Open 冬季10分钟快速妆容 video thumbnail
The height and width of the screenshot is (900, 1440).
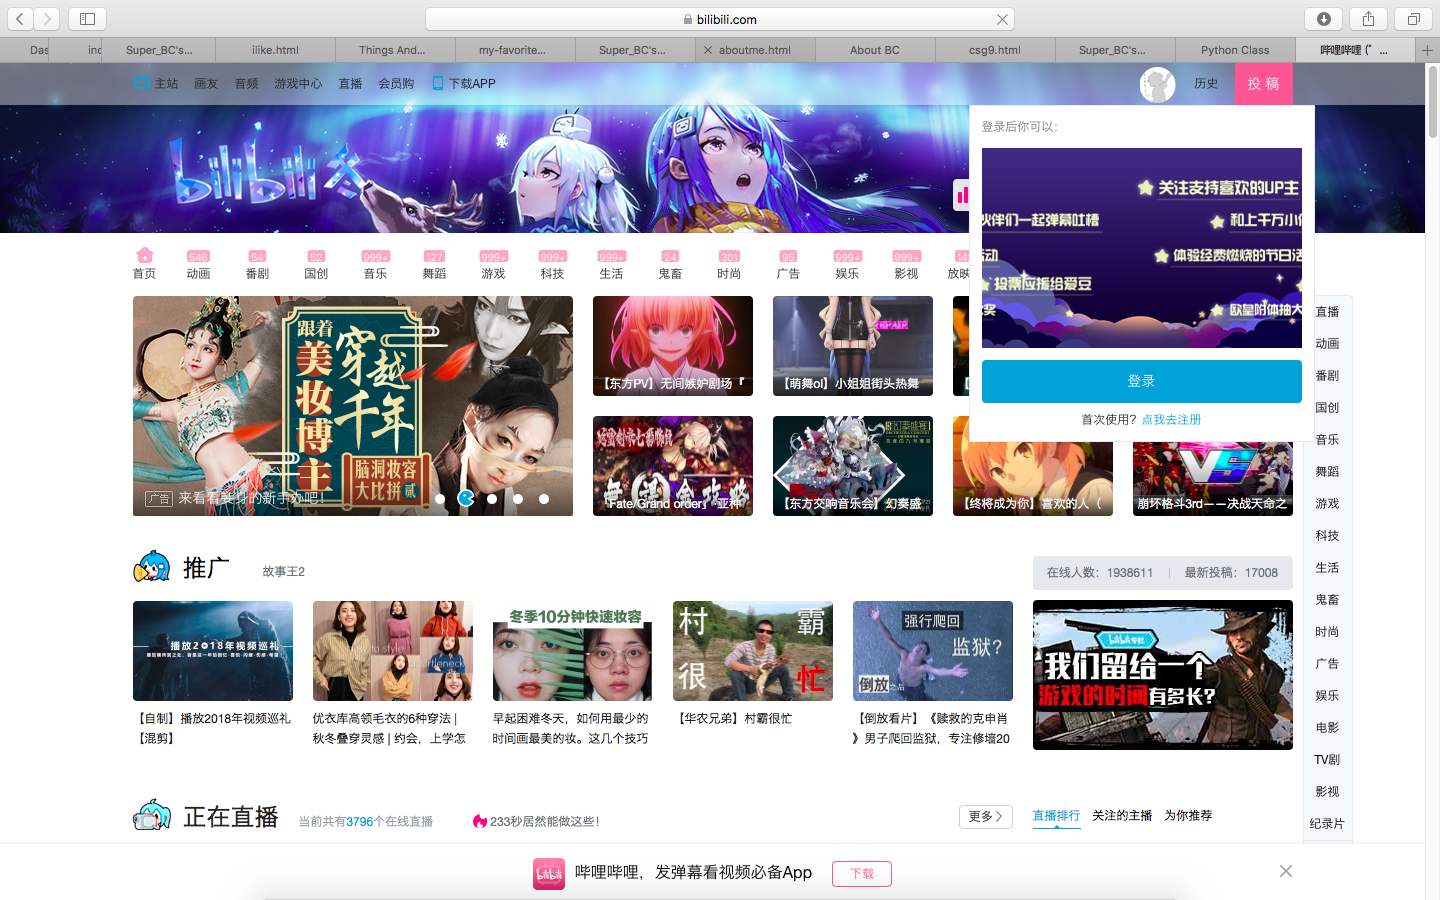click(573, 651)
